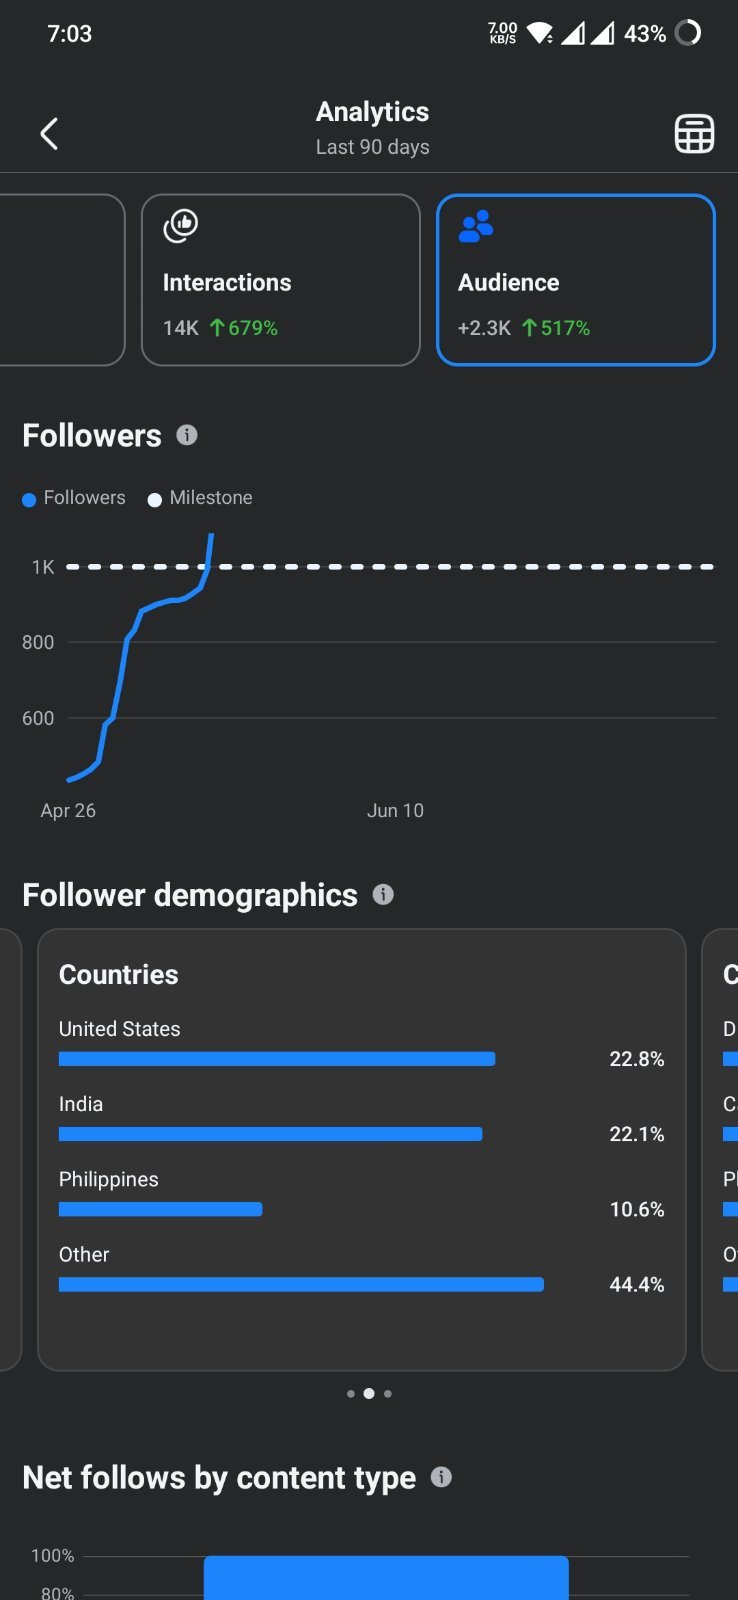Tap the United States percentage bar
Viewport: 738px width, 1600px height.
tap(277, 1059)
